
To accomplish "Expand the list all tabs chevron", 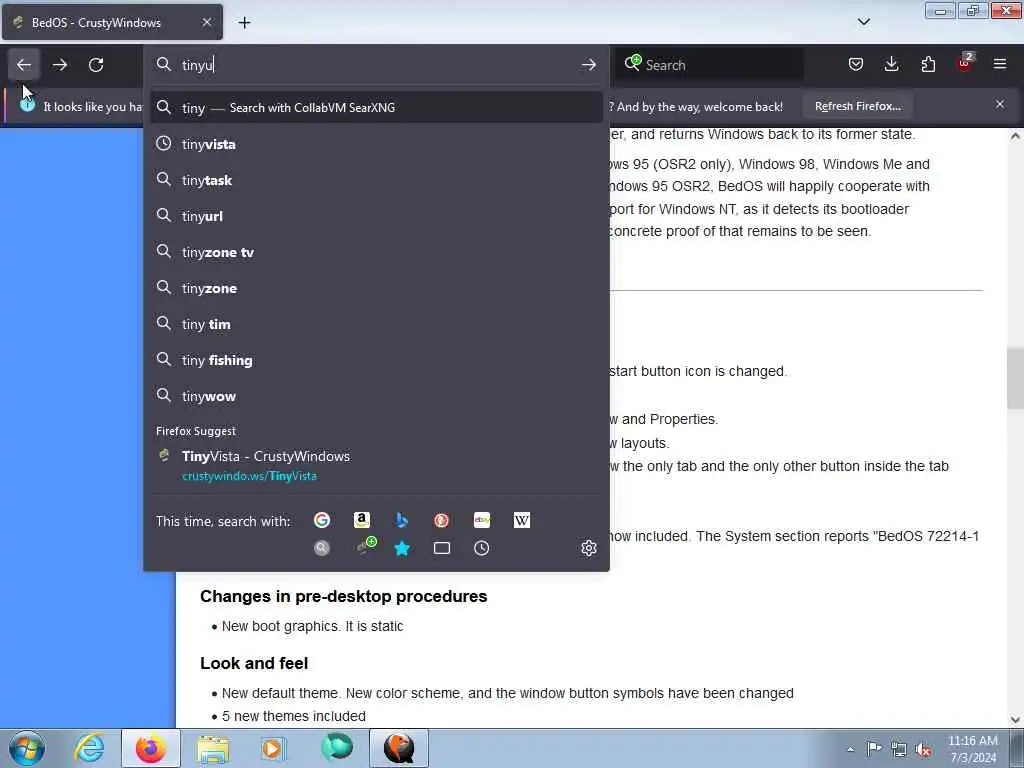I will coord(863,22).
